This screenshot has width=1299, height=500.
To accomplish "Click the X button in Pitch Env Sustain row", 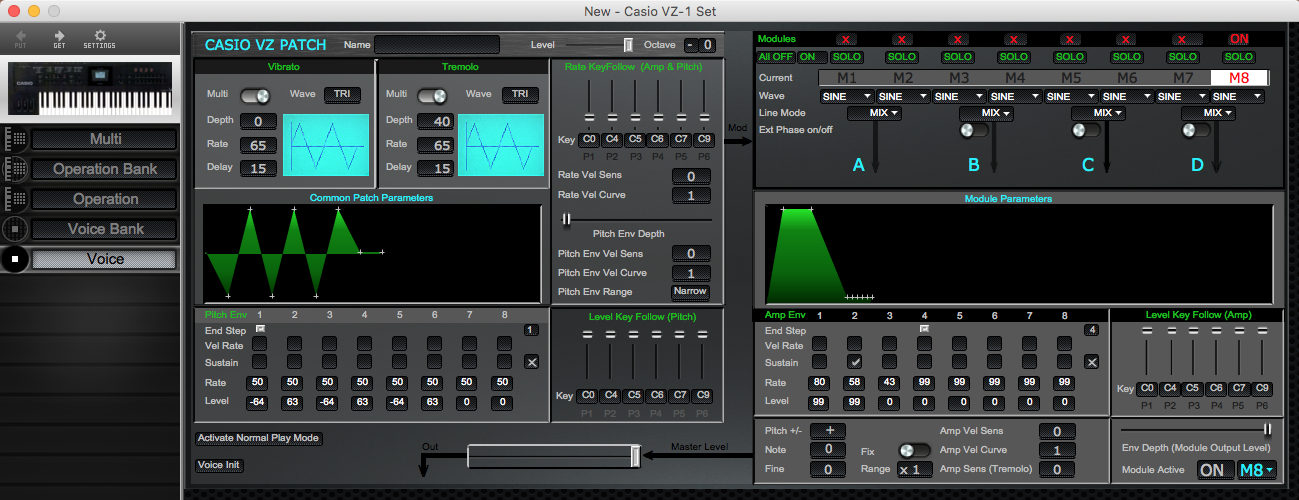I will pos(532,362).
